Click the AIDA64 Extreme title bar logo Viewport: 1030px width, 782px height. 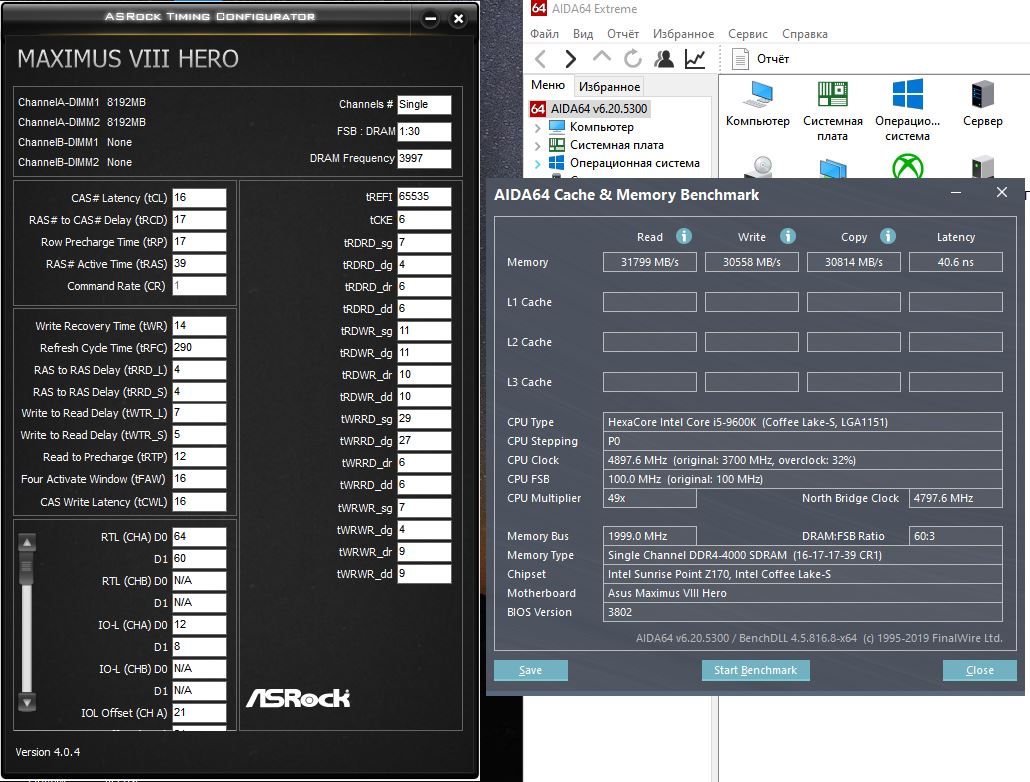(539, 8)
